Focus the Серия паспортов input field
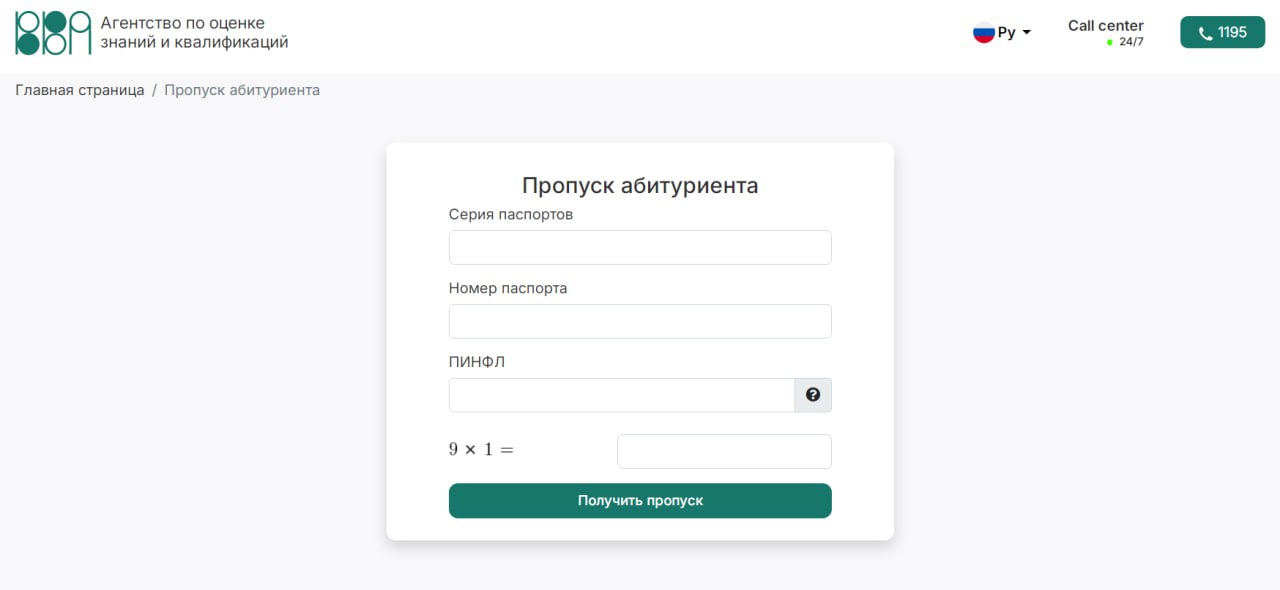 pos(640,247)
